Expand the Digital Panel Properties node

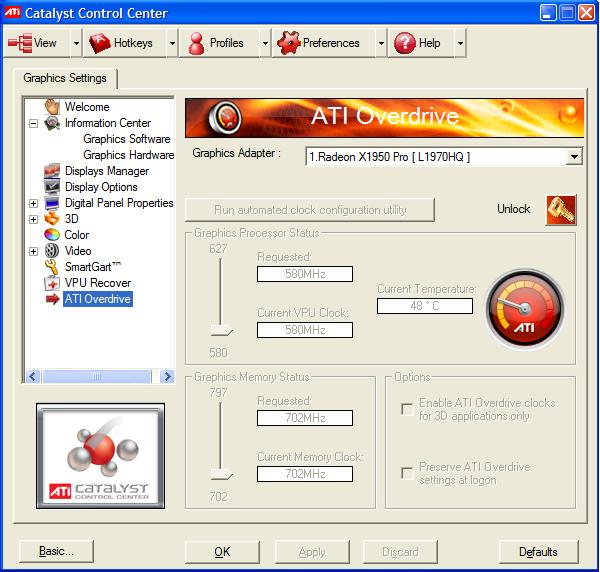pos(34,203)
